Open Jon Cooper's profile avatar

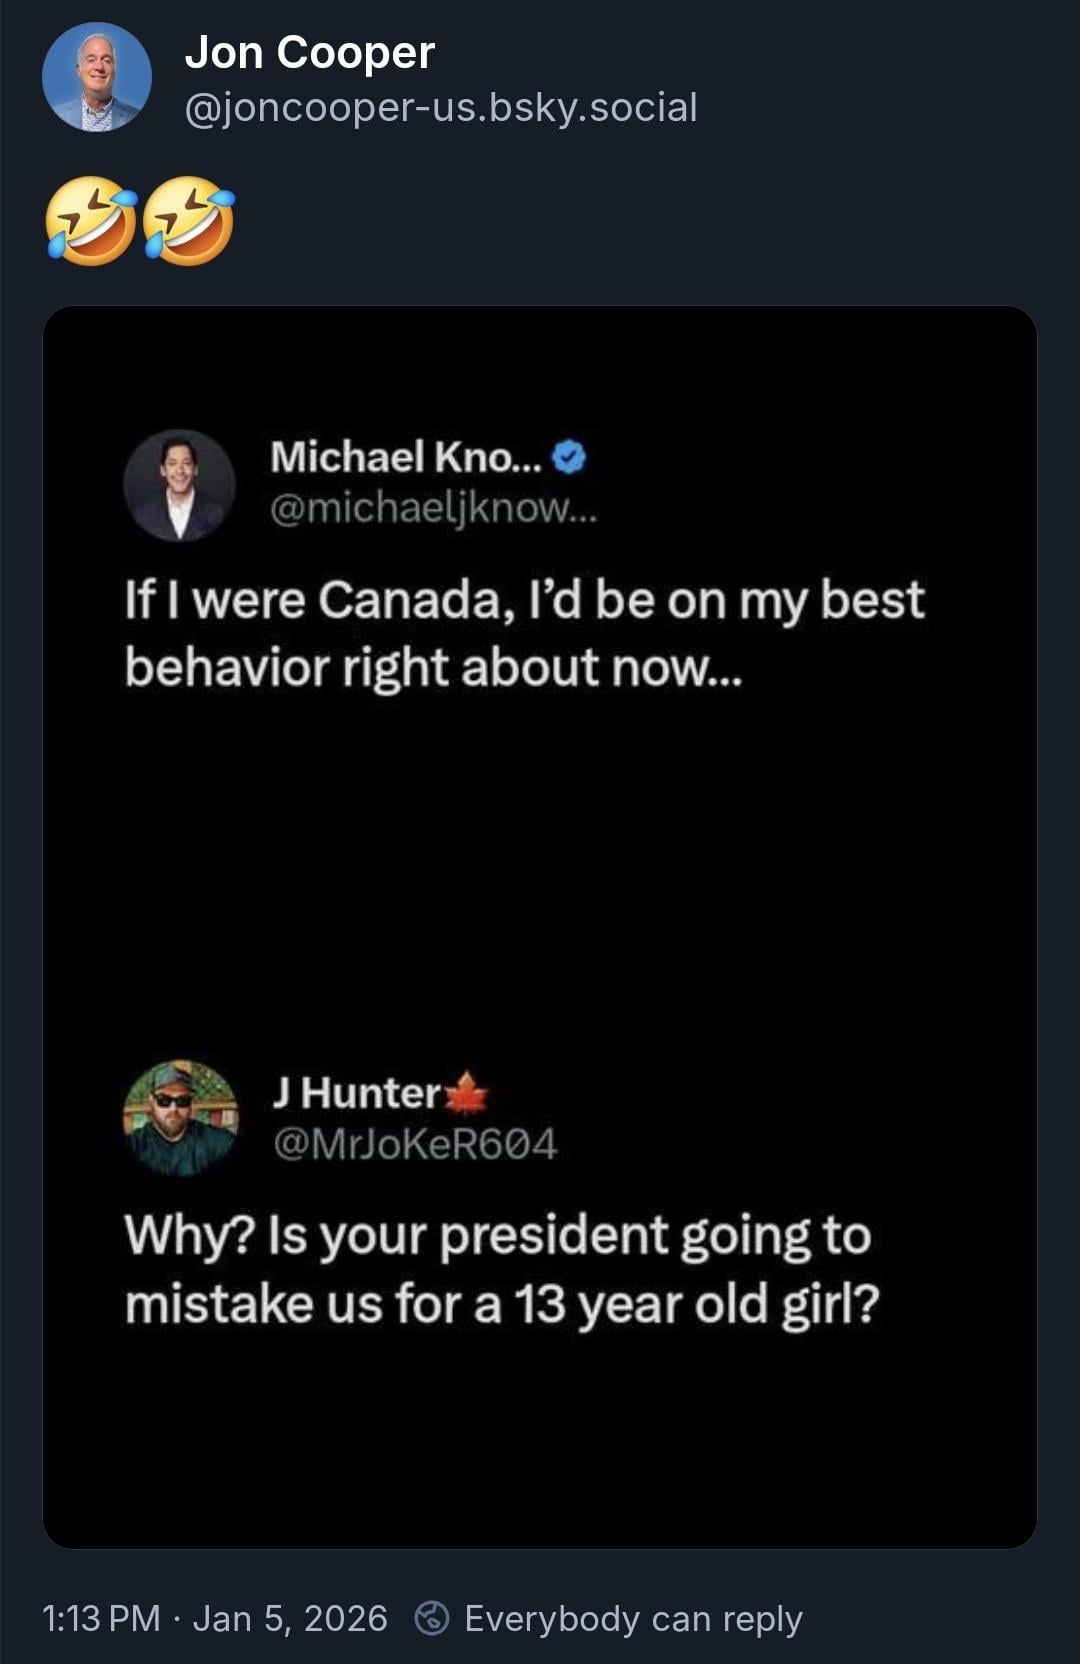[x=97, y=77]
